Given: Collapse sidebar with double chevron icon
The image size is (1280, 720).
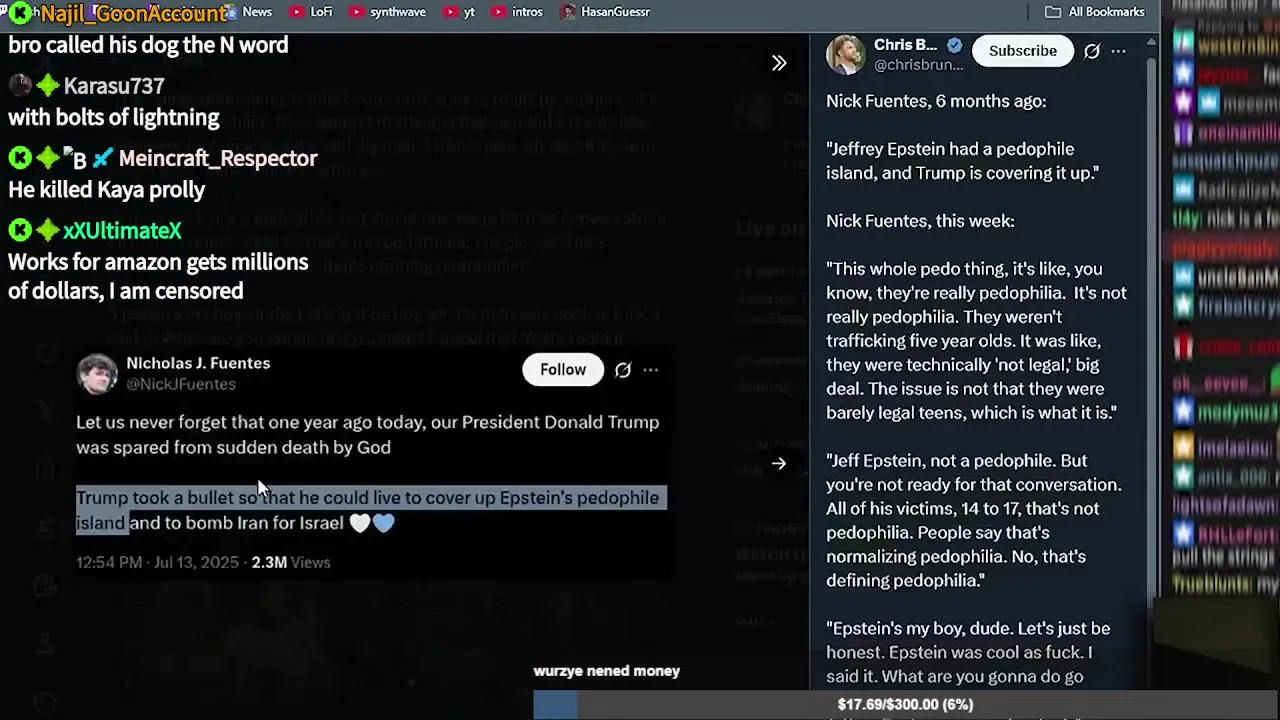Looking at the screenshot, I should point(779,63).
